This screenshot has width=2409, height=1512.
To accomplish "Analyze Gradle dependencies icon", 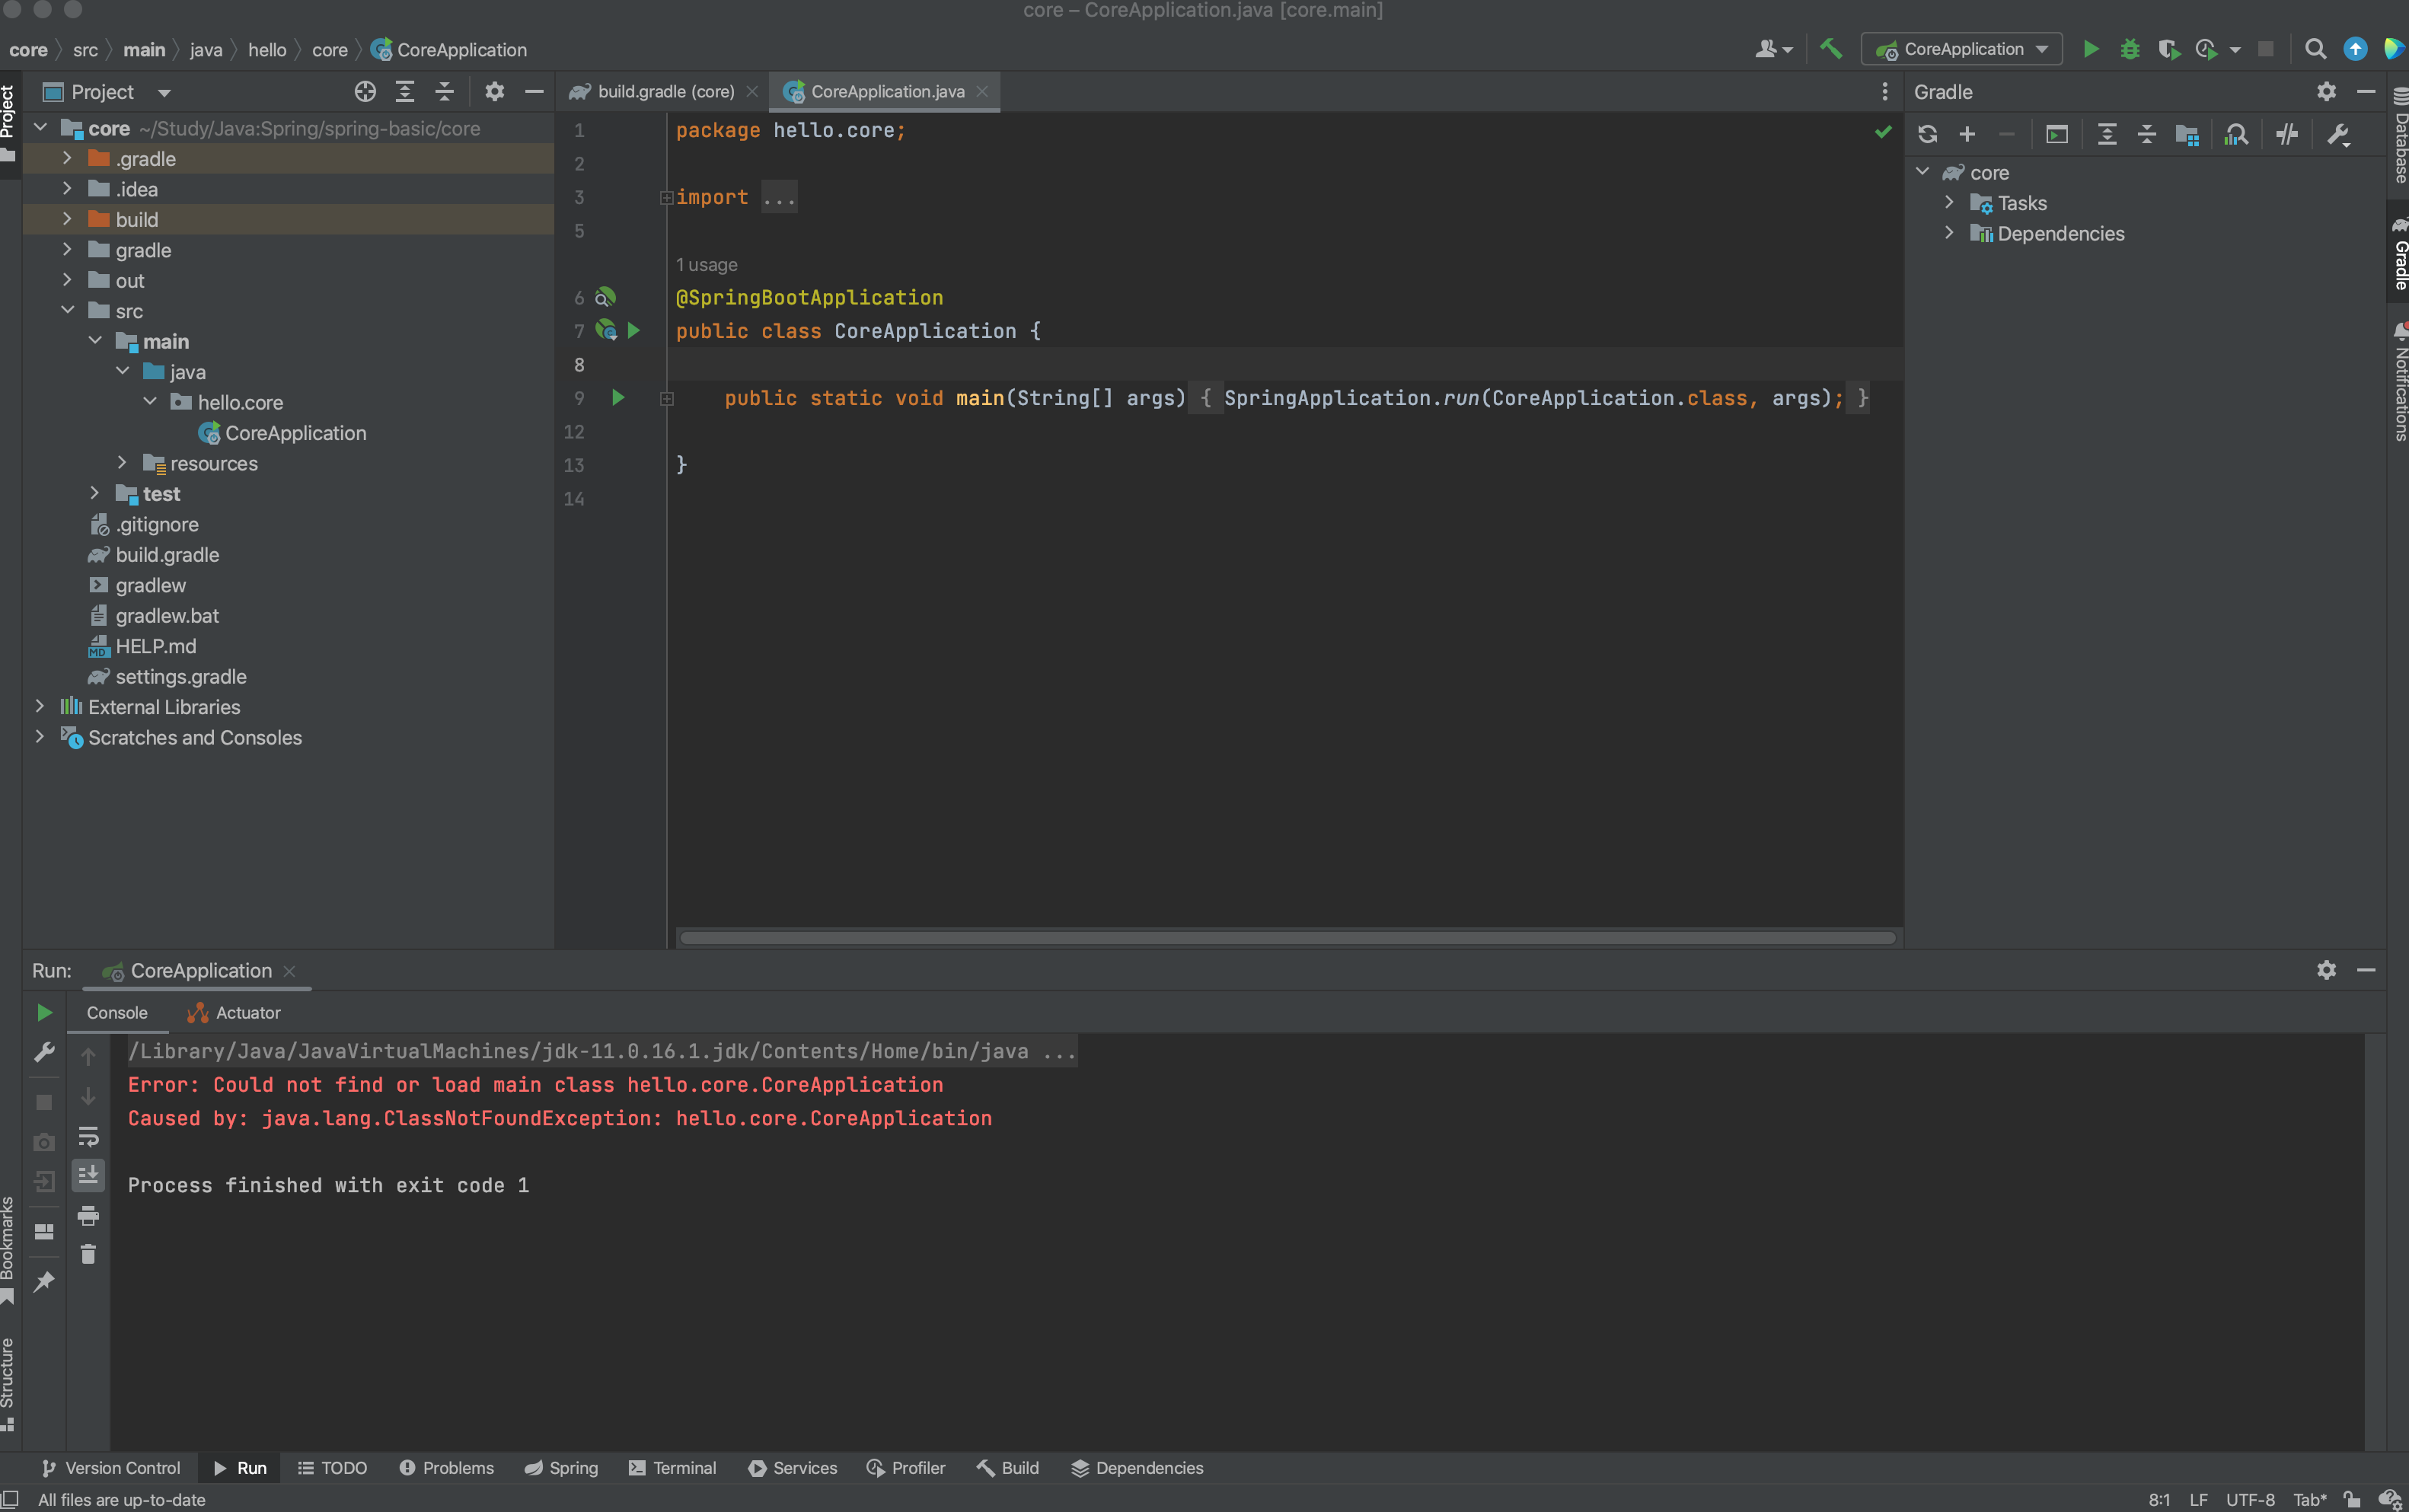I will click(2237, 134).
